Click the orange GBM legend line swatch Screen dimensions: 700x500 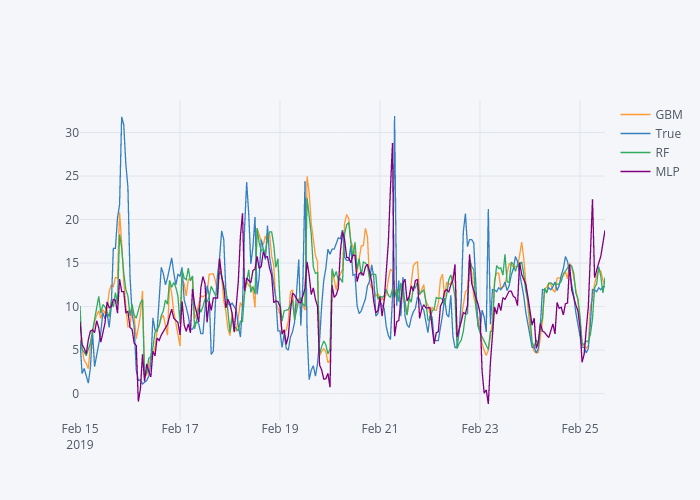coord(635,114)
